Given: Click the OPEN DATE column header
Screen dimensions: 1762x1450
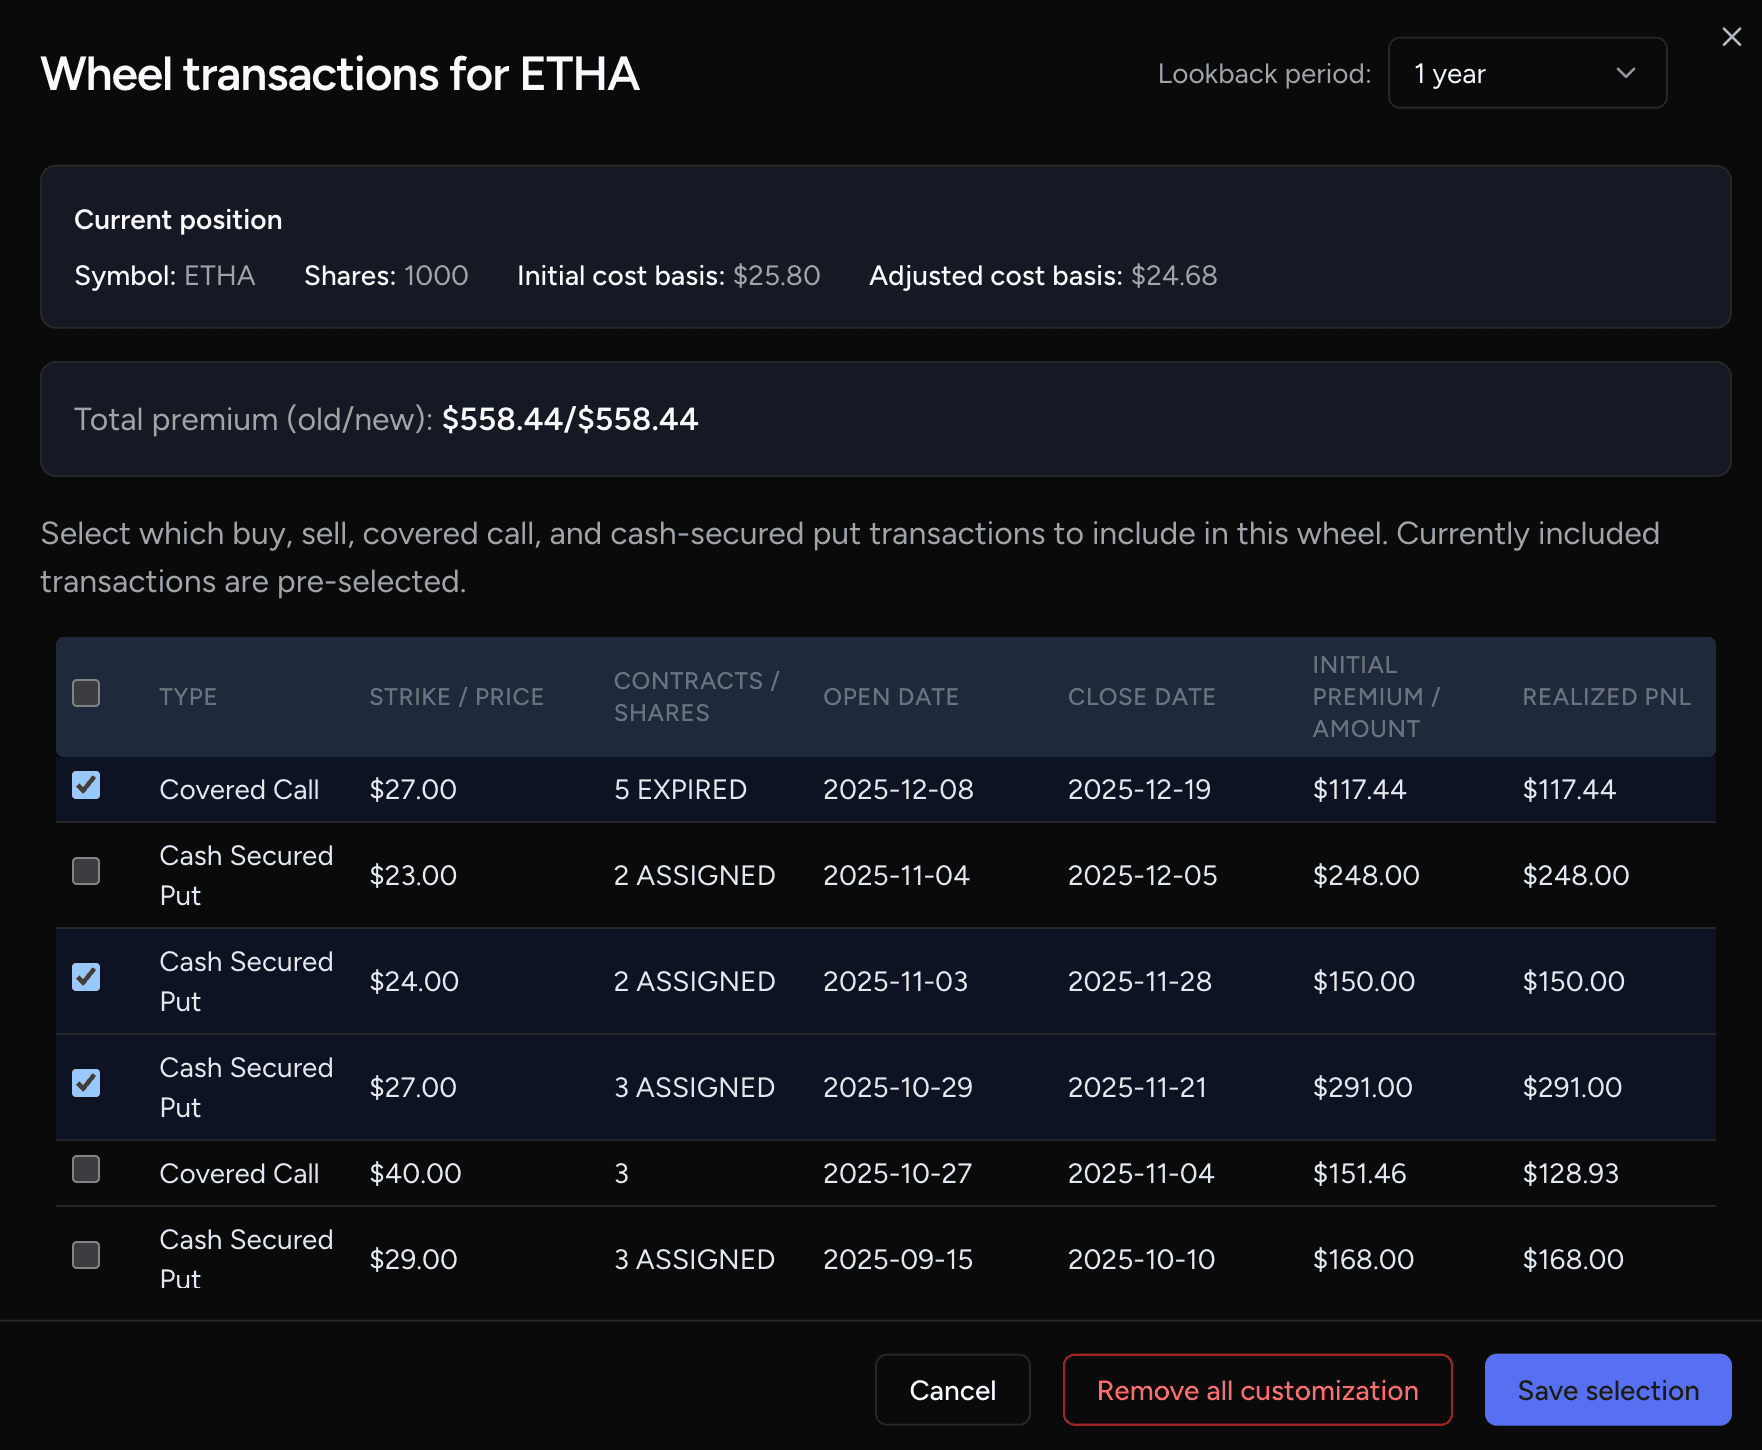Looking at the screenshot, I should click(x=890, y=697).
